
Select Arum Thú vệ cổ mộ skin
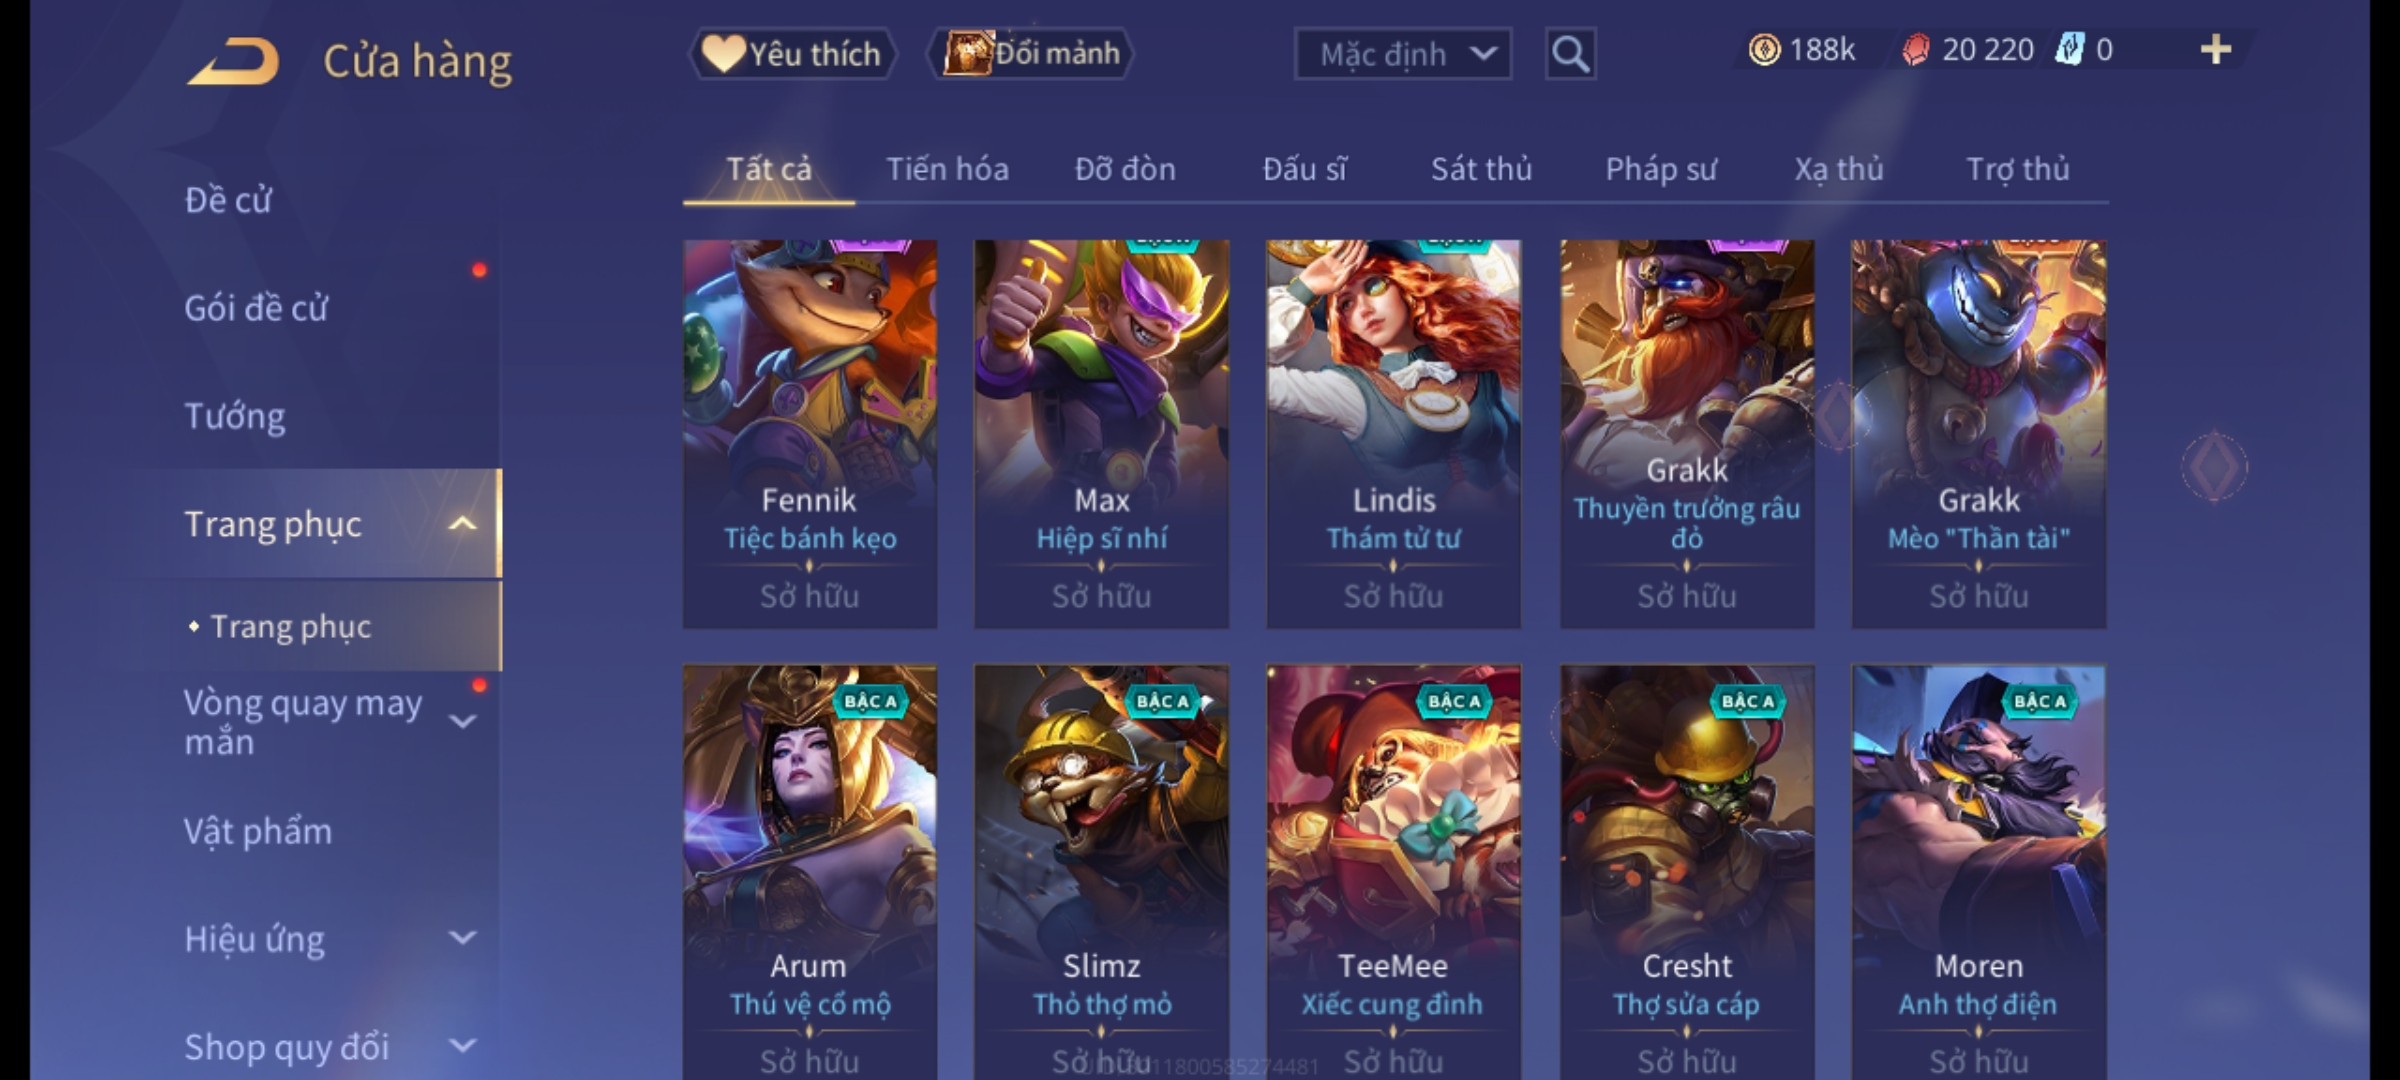click(810, 872)
